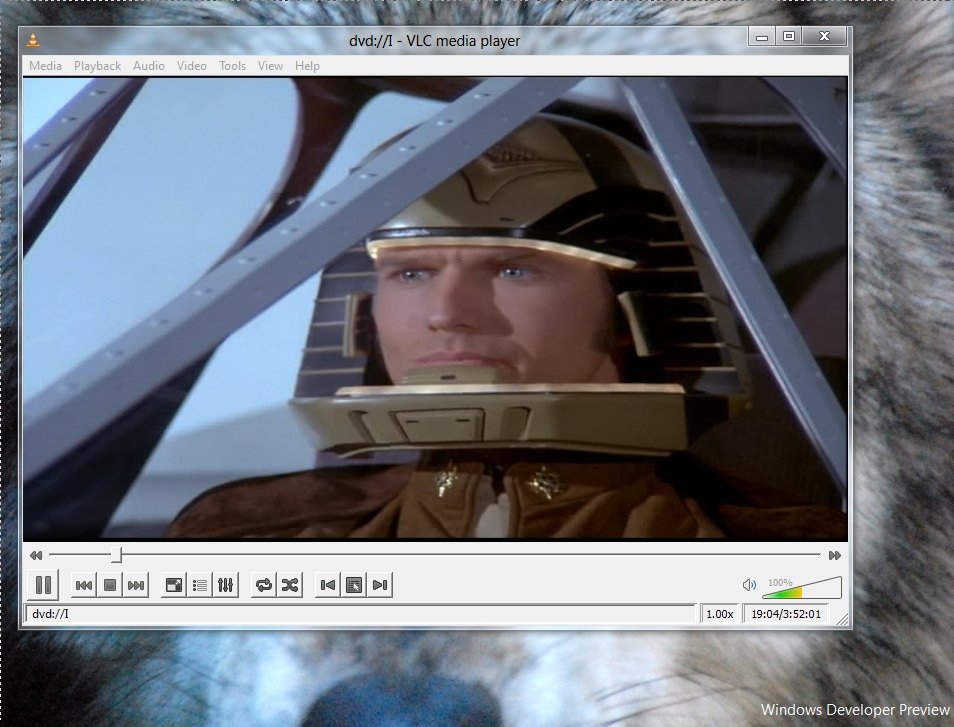Click the window resize grip corner

click(x=843, y=619)
